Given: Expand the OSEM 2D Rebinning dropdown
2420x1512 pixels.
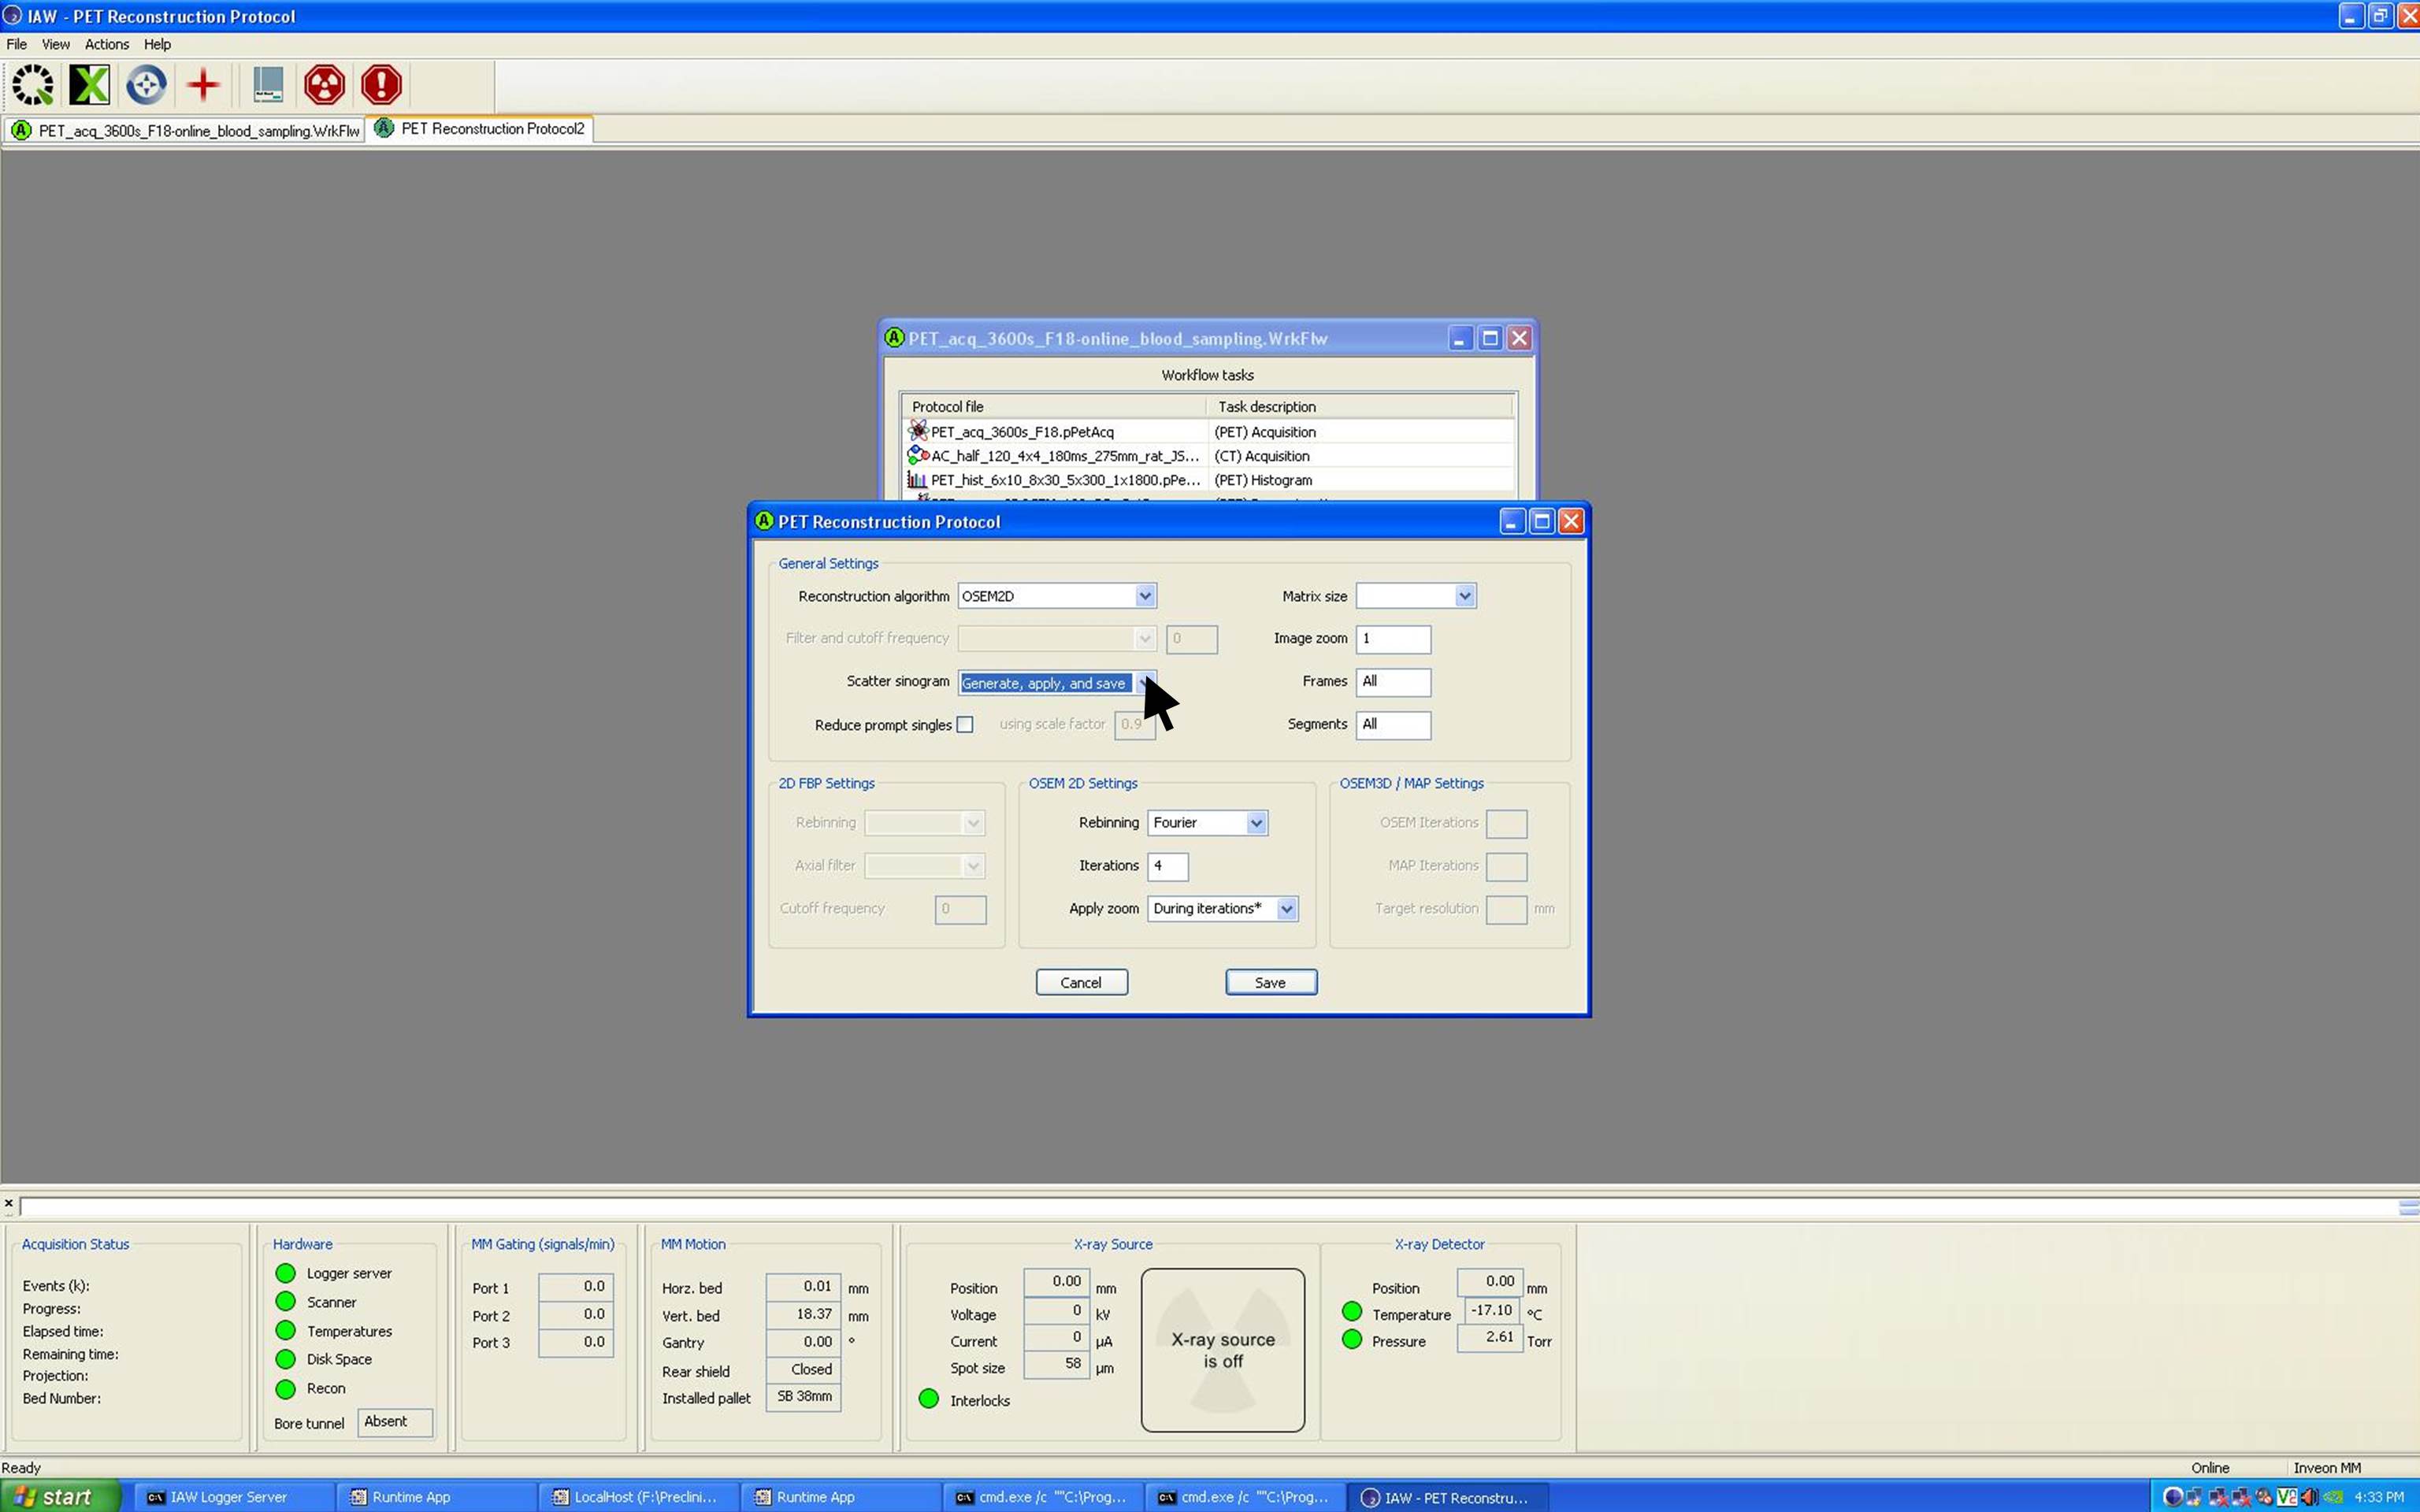Looking at the screenshot, I should 1256,822.
